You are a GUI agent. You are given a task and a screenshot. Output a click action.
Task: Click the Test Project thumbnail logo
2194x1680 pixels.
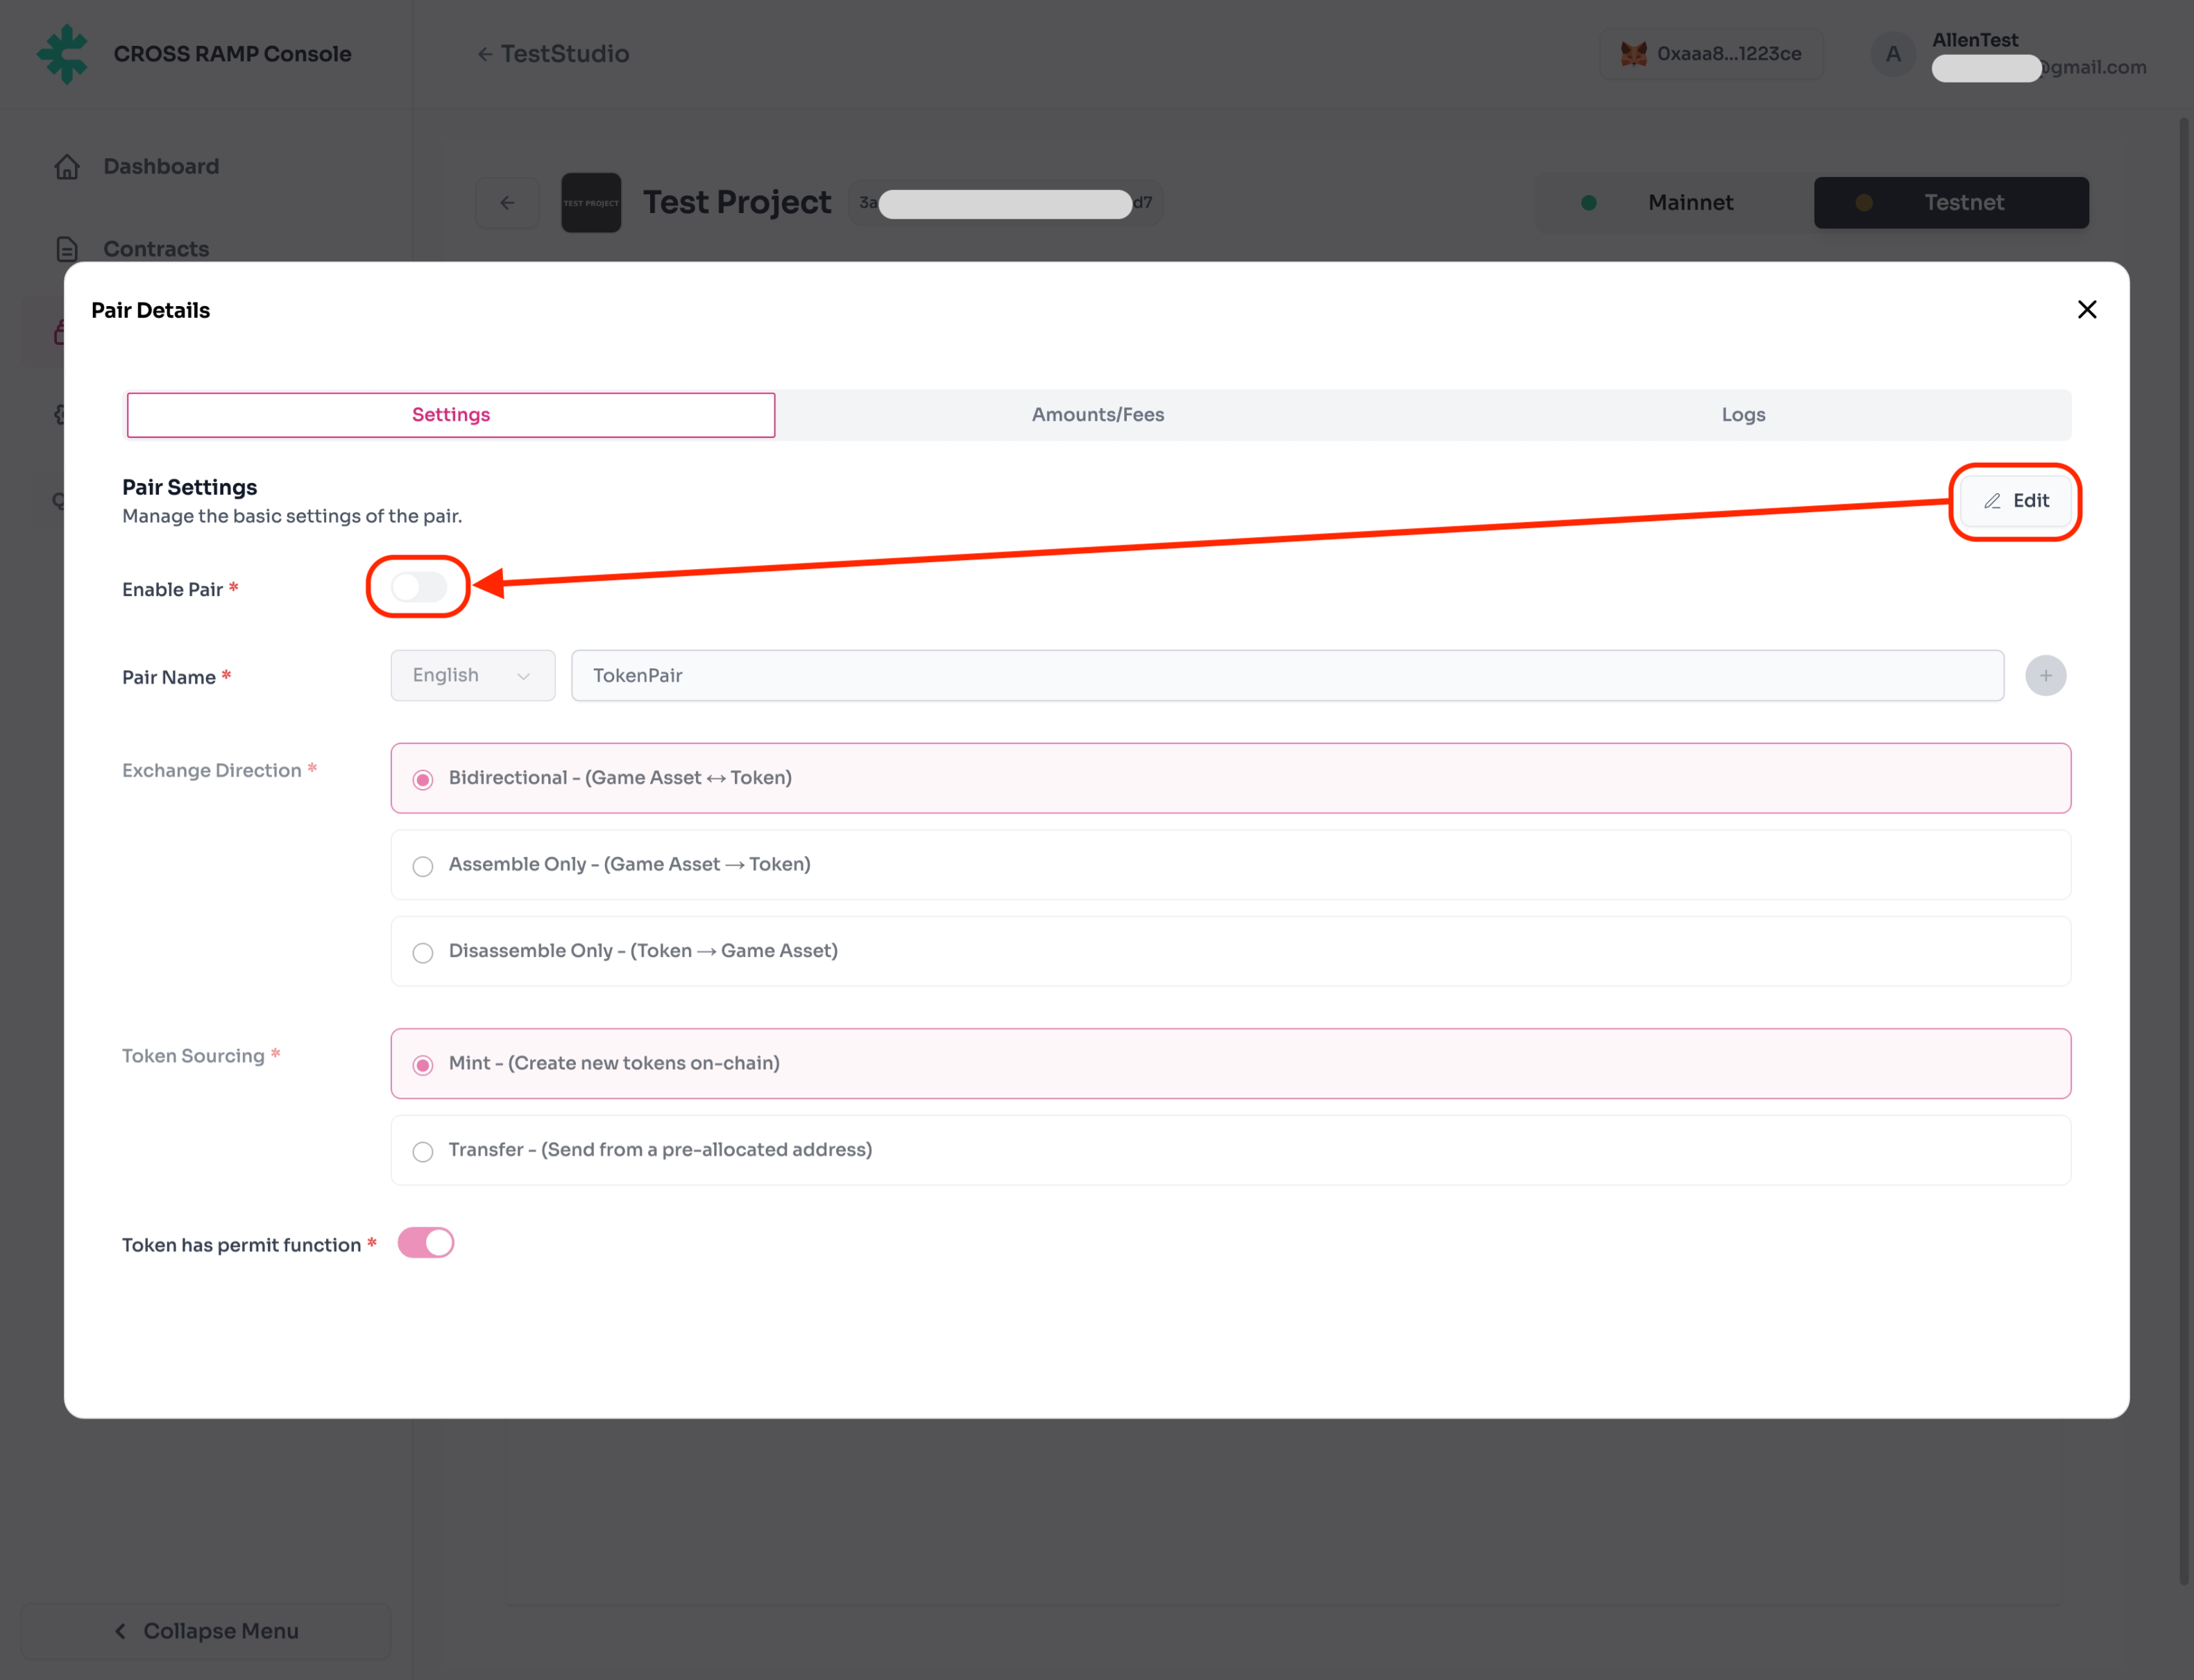pyautogui.click(x=591, y=203)
